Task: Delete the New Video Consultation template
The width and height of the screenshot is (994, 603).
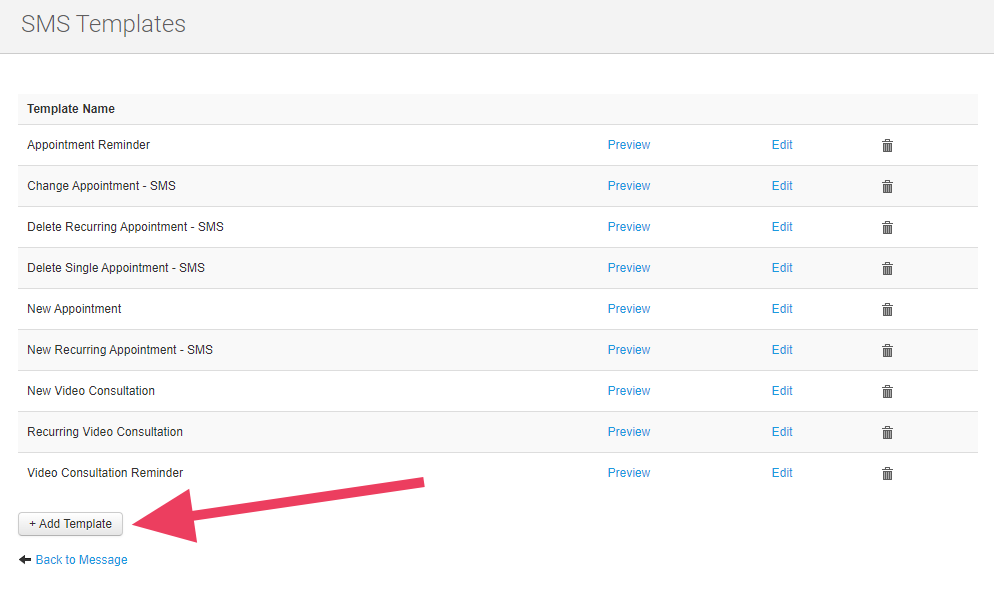Action: coord(887,392)
